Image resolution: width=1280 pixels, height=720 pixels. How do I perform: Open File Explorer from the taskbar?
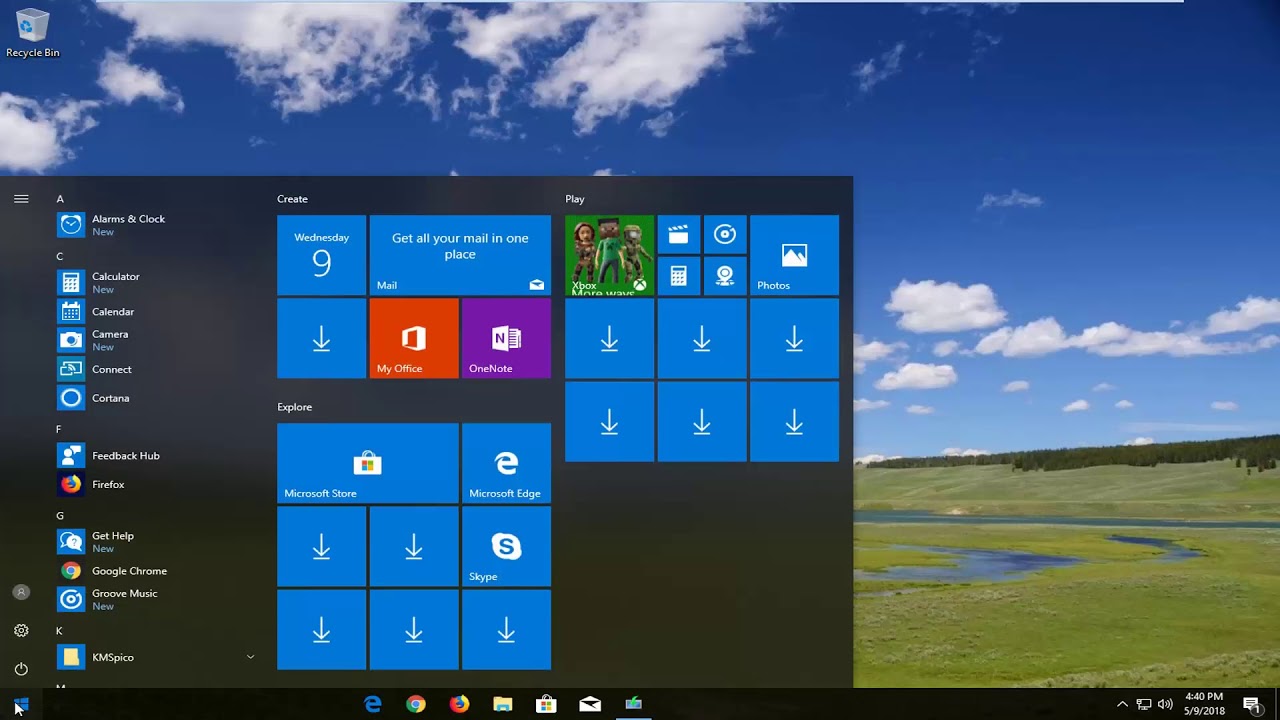(x=503, y=704)
